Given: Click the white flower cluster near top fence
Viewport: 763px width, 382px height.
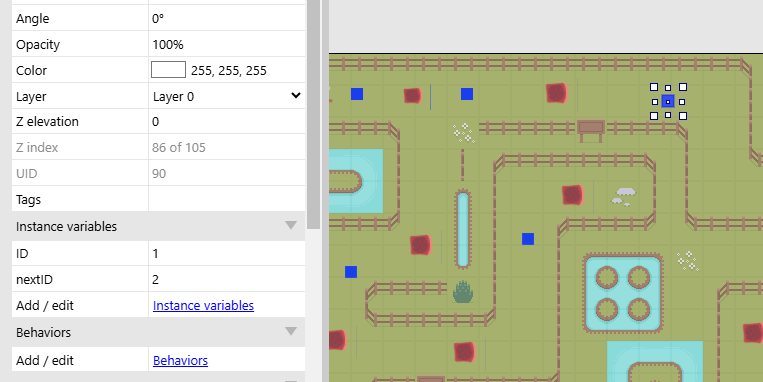Looking at the screenshot, I should pos(464,132).
